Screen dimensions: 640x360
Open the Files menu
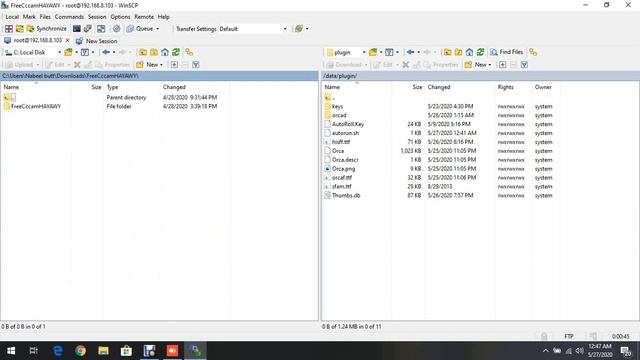point(45,17)
